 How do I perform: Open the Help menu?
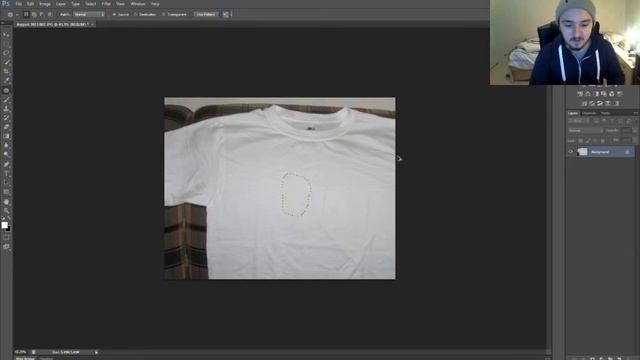point(155,4)
